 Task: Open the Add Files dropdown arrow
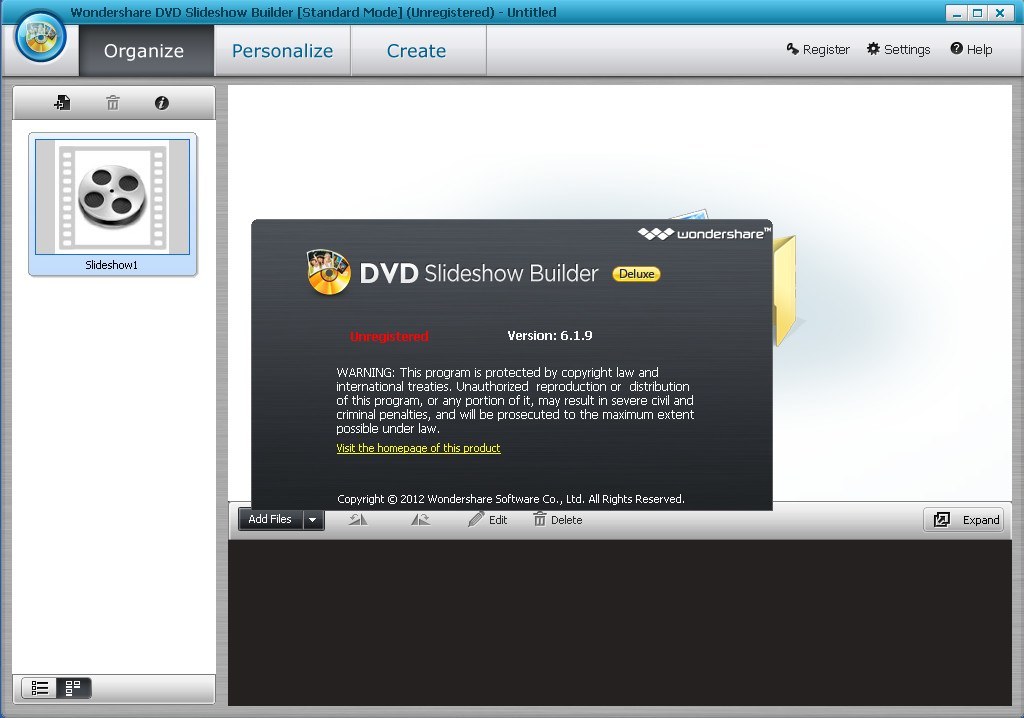coord(313,520)
